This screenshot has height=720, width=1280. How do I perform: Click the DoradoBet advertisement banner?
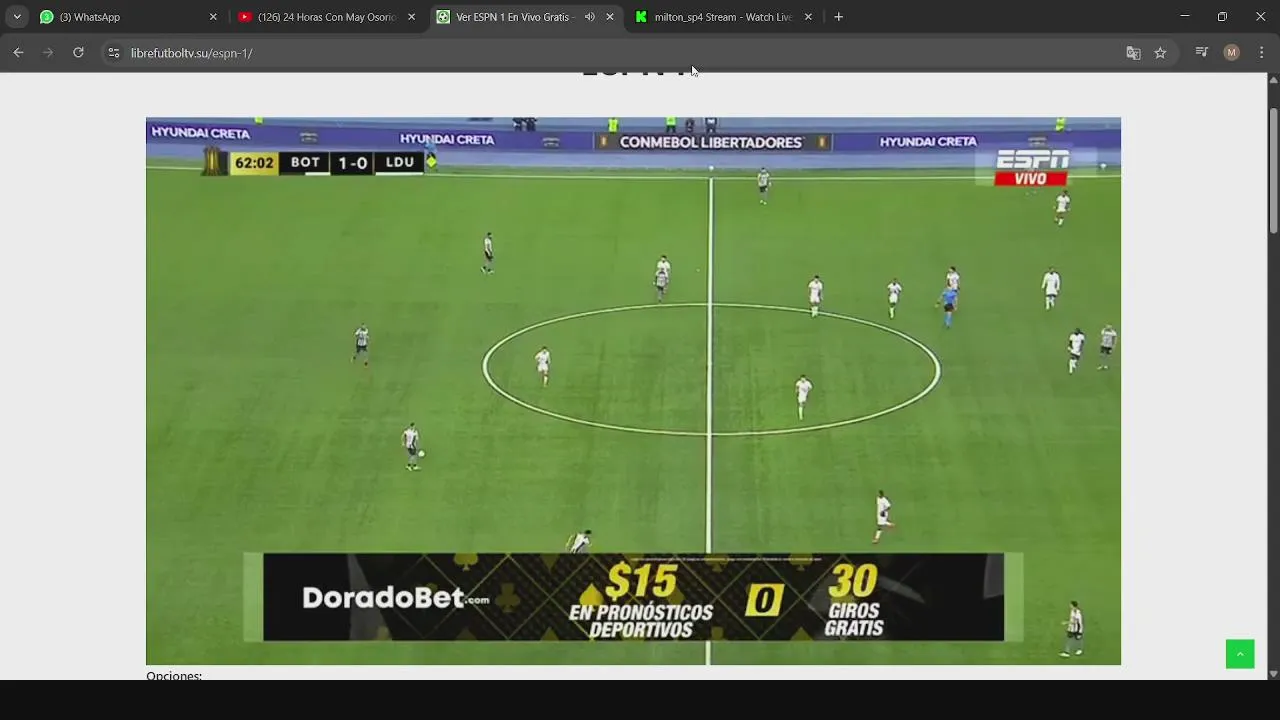[x=633, y=597]
